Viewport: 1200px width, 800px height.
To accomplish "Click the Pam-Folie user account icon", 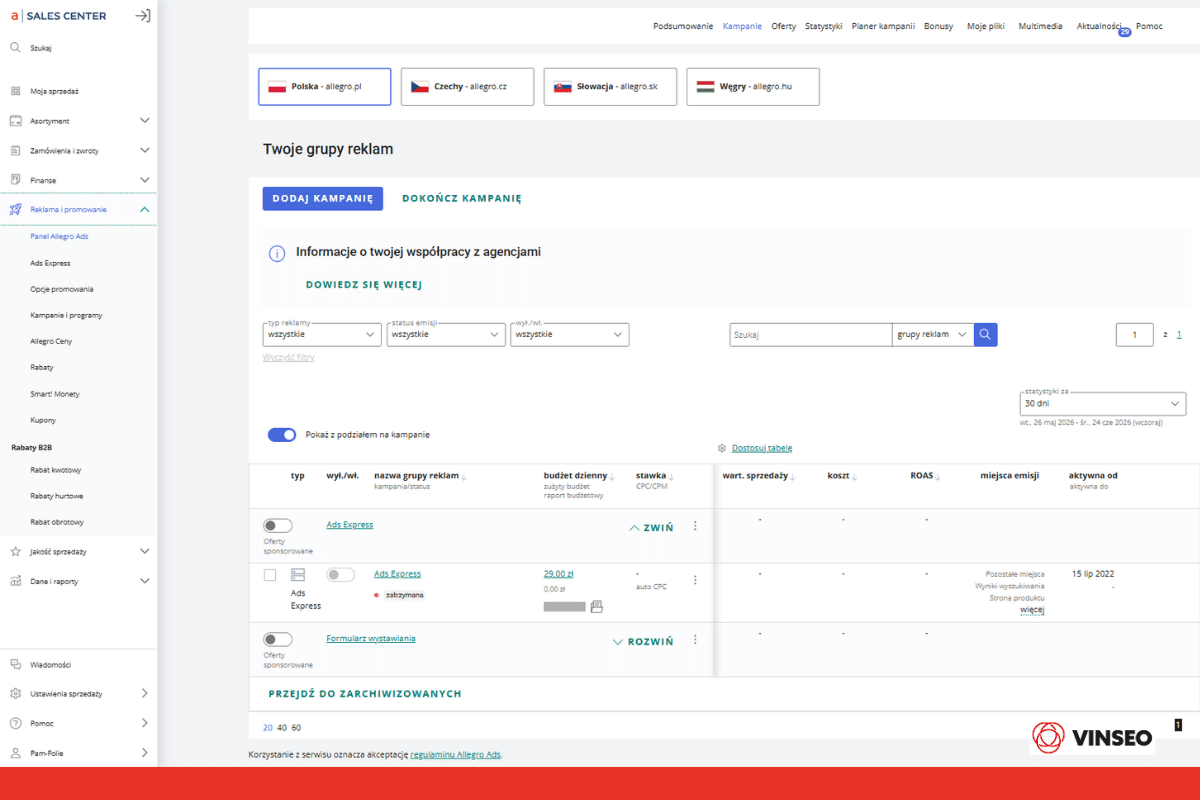I will point(15,753).
